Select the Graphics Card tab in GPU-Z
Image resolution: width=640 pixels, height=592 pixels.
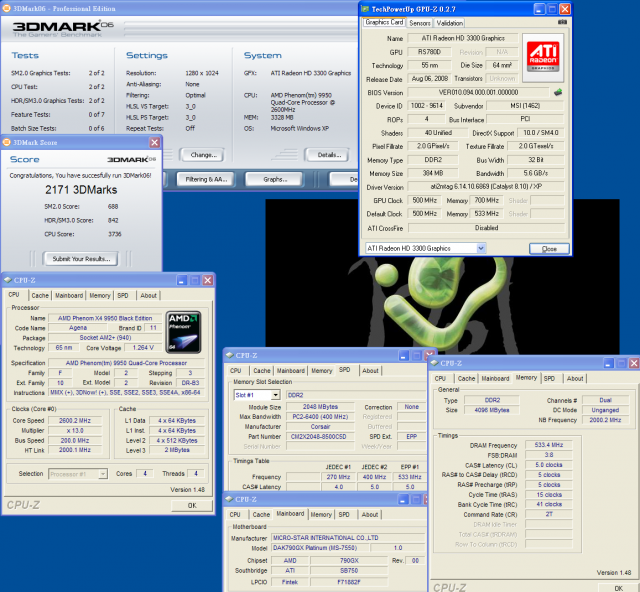(x=384, y=22)
